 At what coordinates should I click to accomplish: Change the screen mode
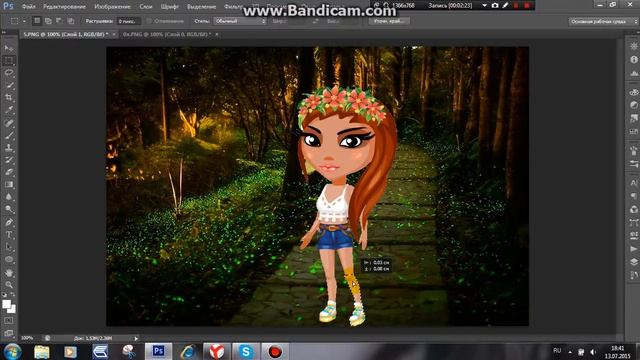tap(9, 333)
